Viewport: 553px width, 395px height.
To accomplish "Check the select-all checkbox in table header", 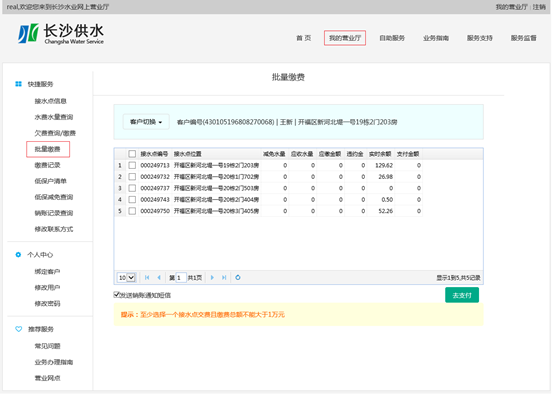I will 132,154.
